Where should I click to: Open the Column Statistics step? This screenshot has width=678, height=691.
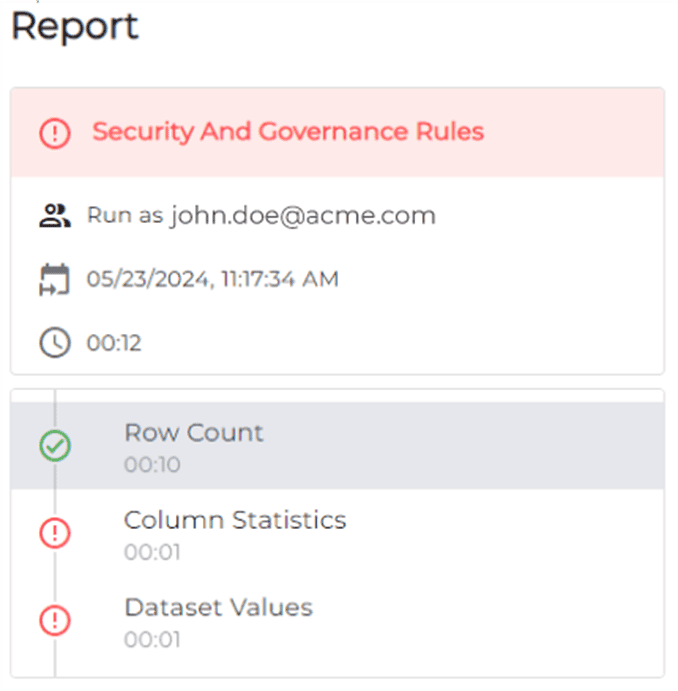tap(235, 520)
